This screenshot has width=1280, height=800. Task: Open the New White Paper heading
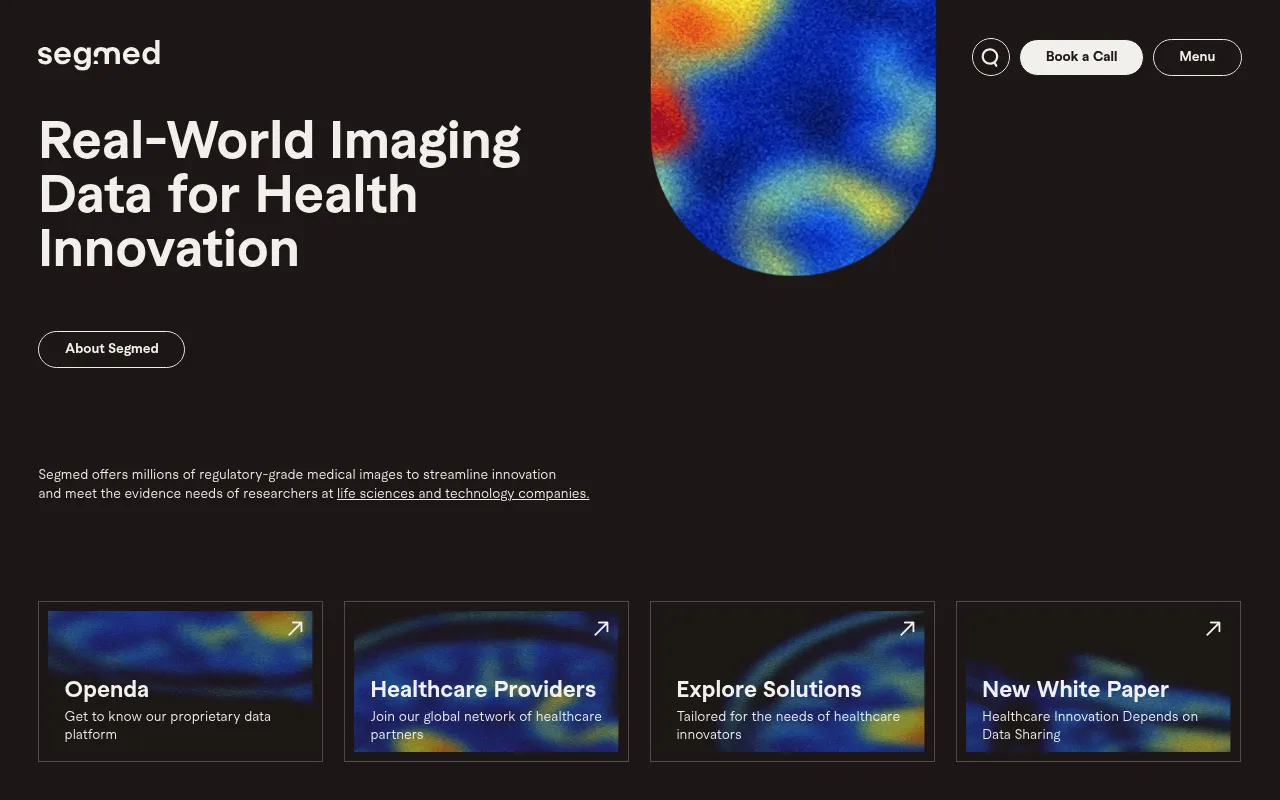(x=1076, y=689)
